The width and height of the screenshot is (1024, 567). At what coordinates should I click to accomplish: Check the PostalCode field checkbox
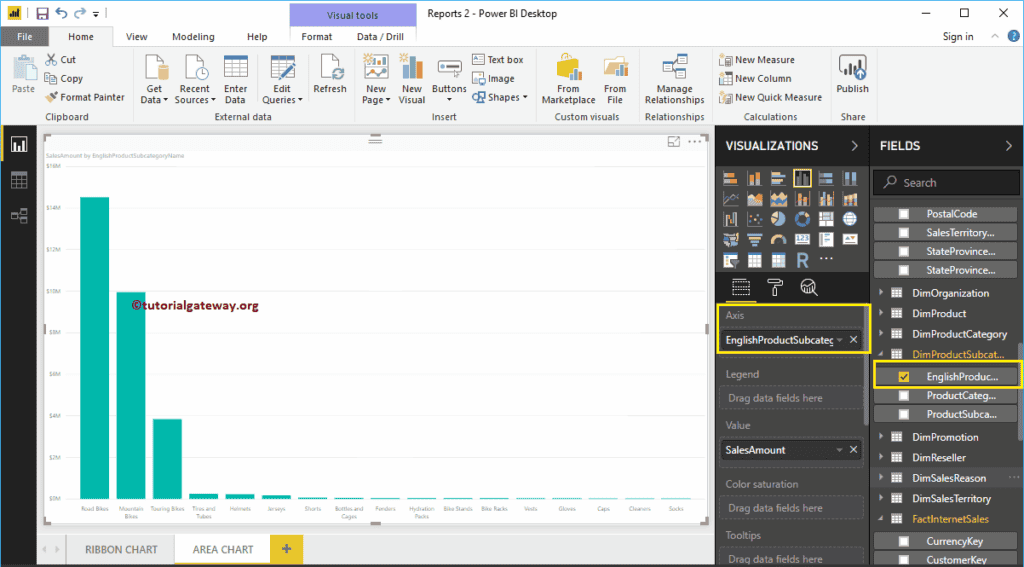coord(904,214)
